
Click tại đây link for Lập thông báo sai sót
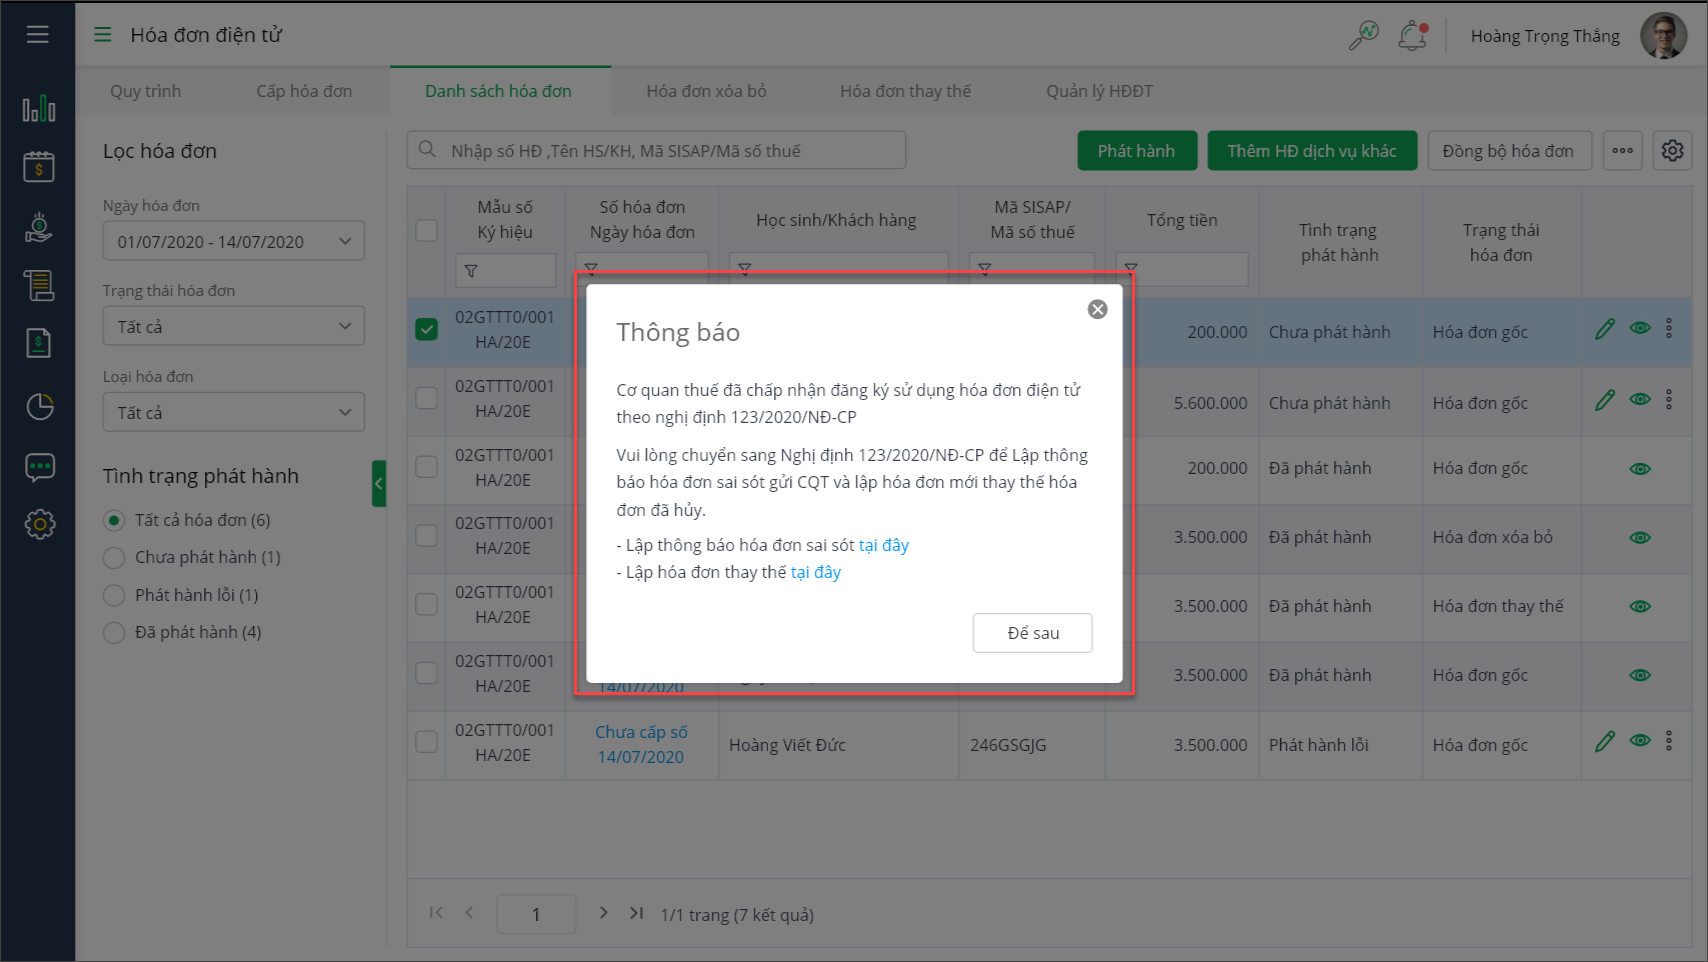[x=884, y=545]
